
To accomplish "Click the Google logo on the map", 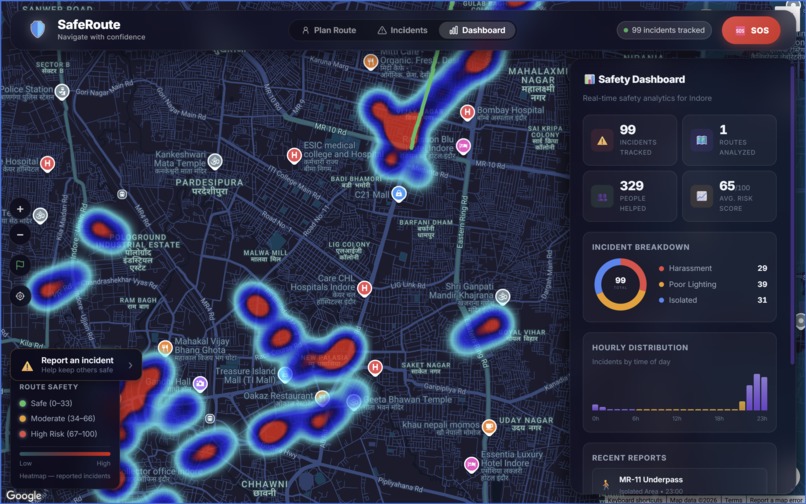I will coord(24,496).
